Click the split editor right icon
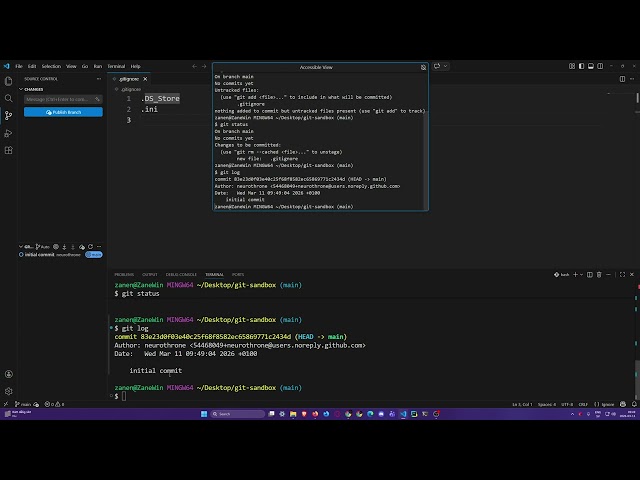Viewport: 640px width, 480px height. point(622,79)
